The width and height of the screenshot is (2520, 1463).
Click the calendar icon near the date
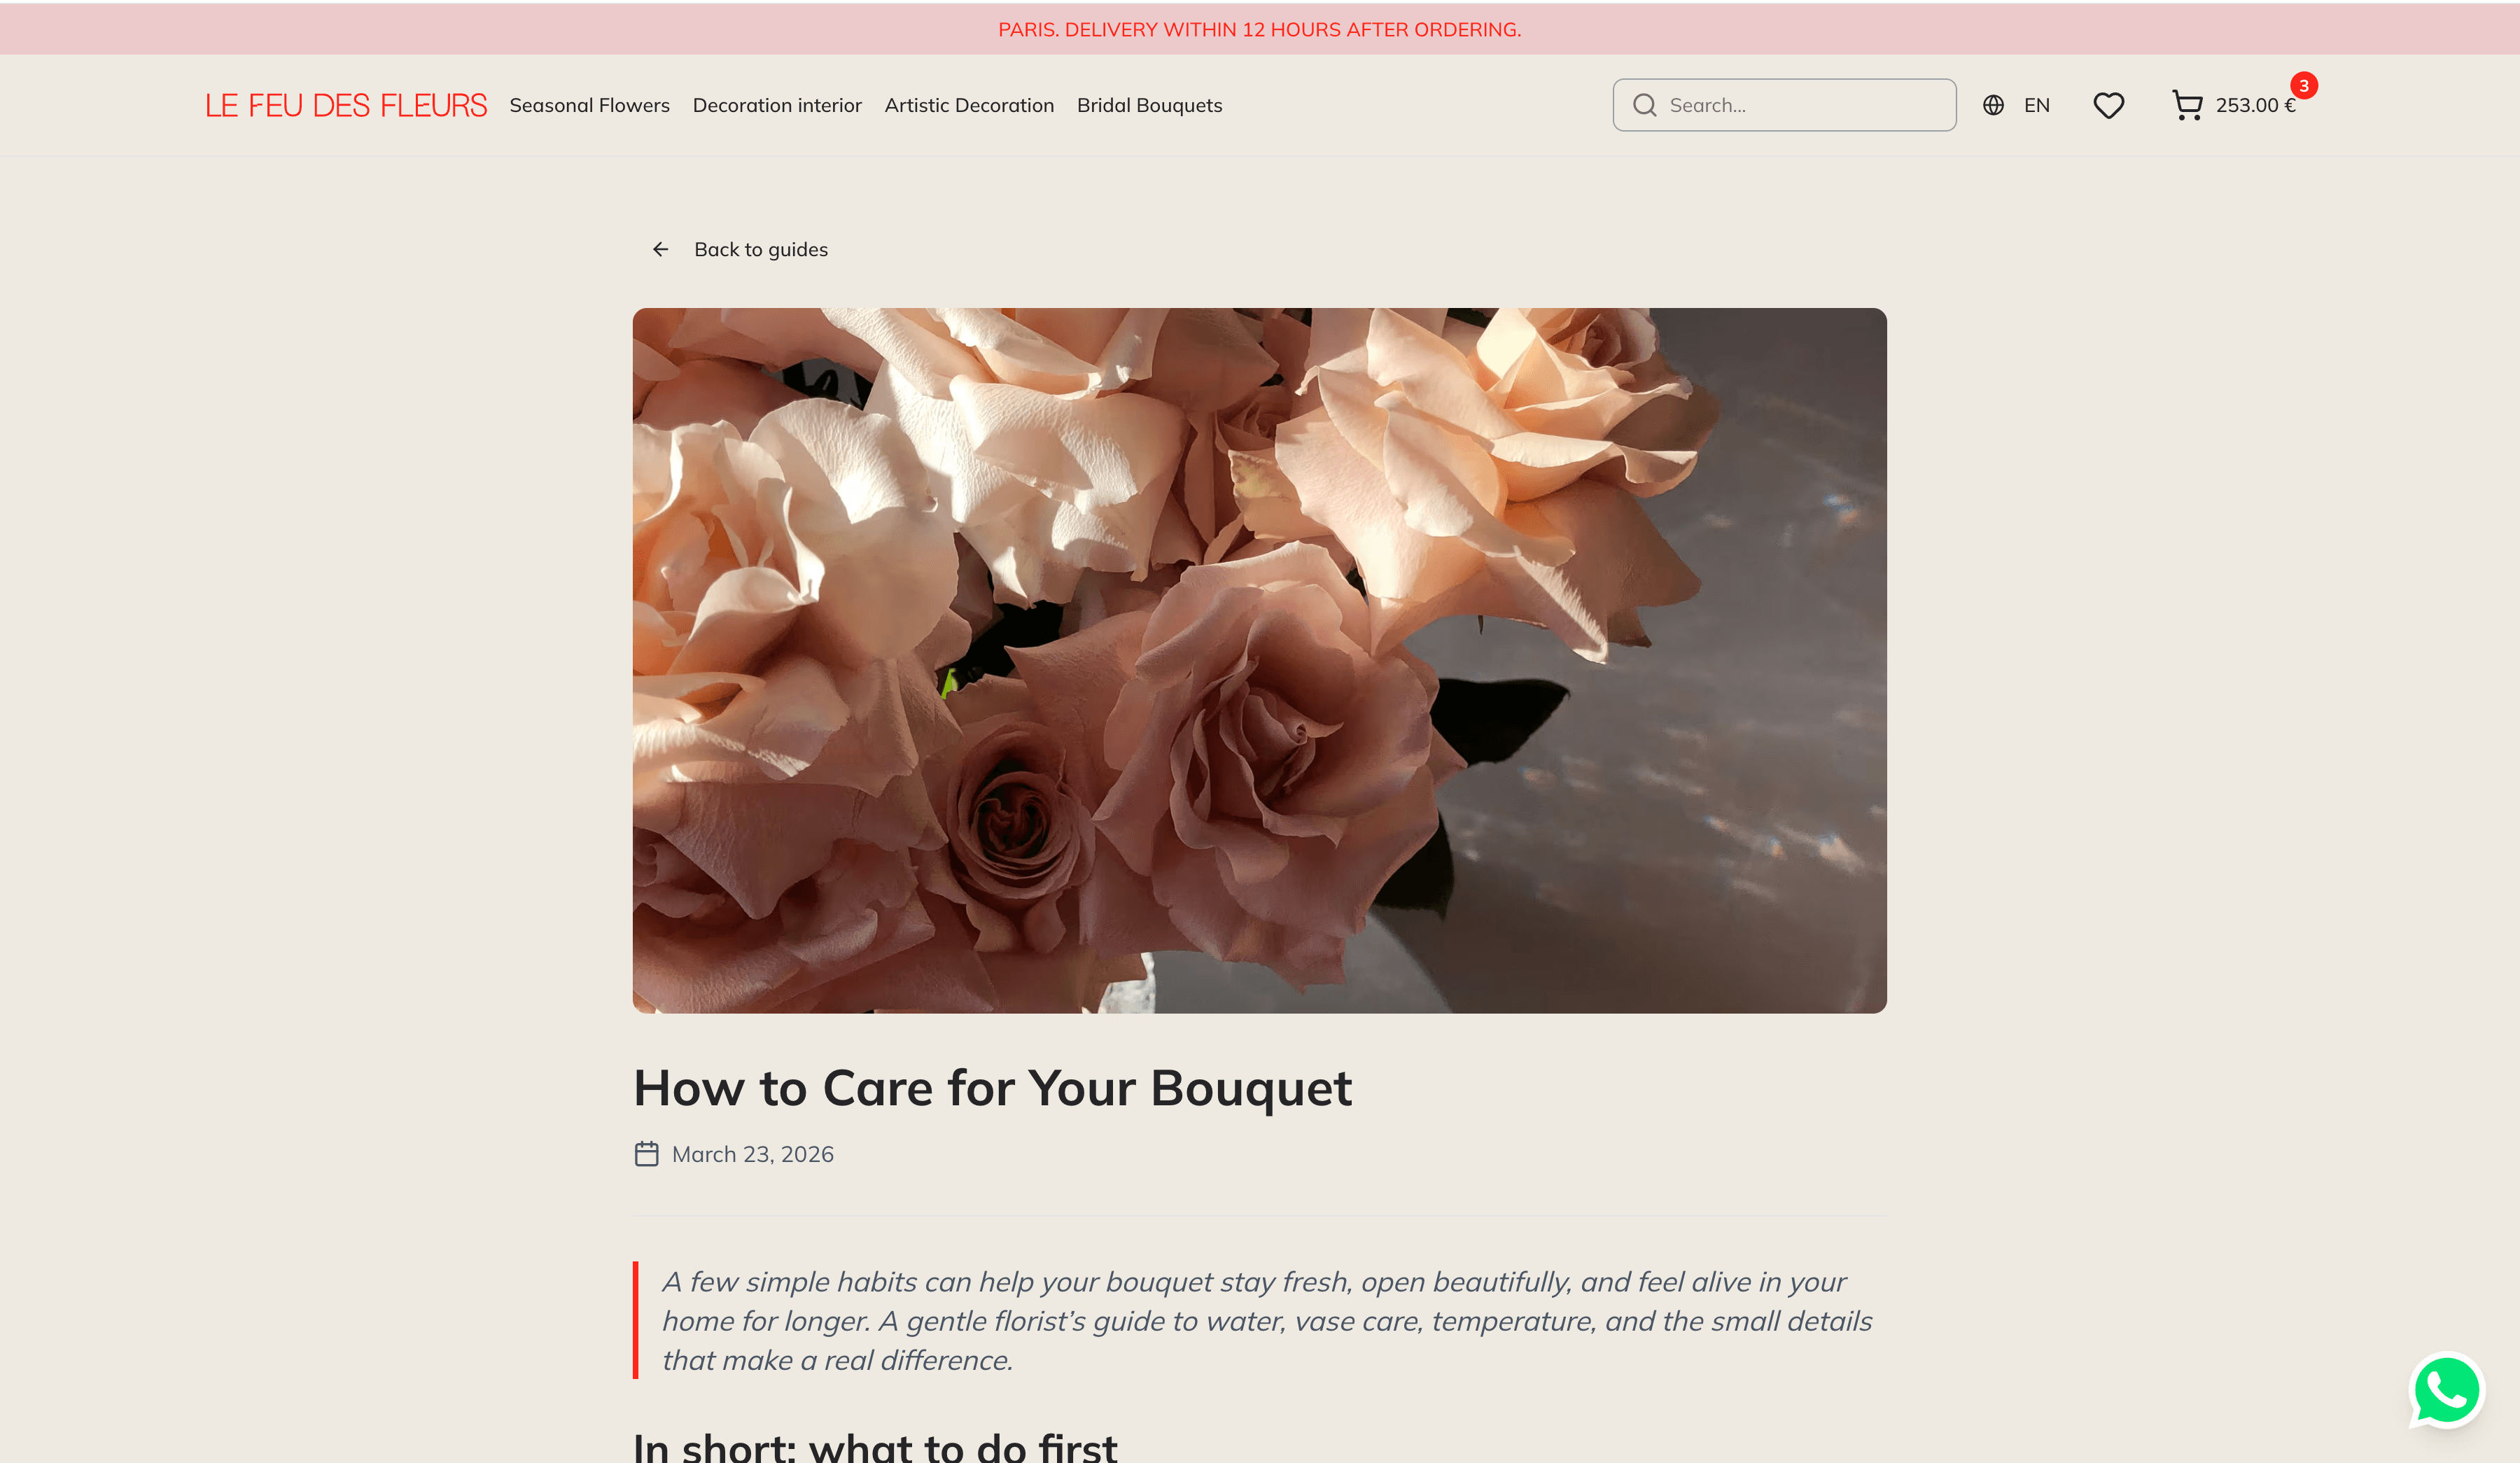647,1154
